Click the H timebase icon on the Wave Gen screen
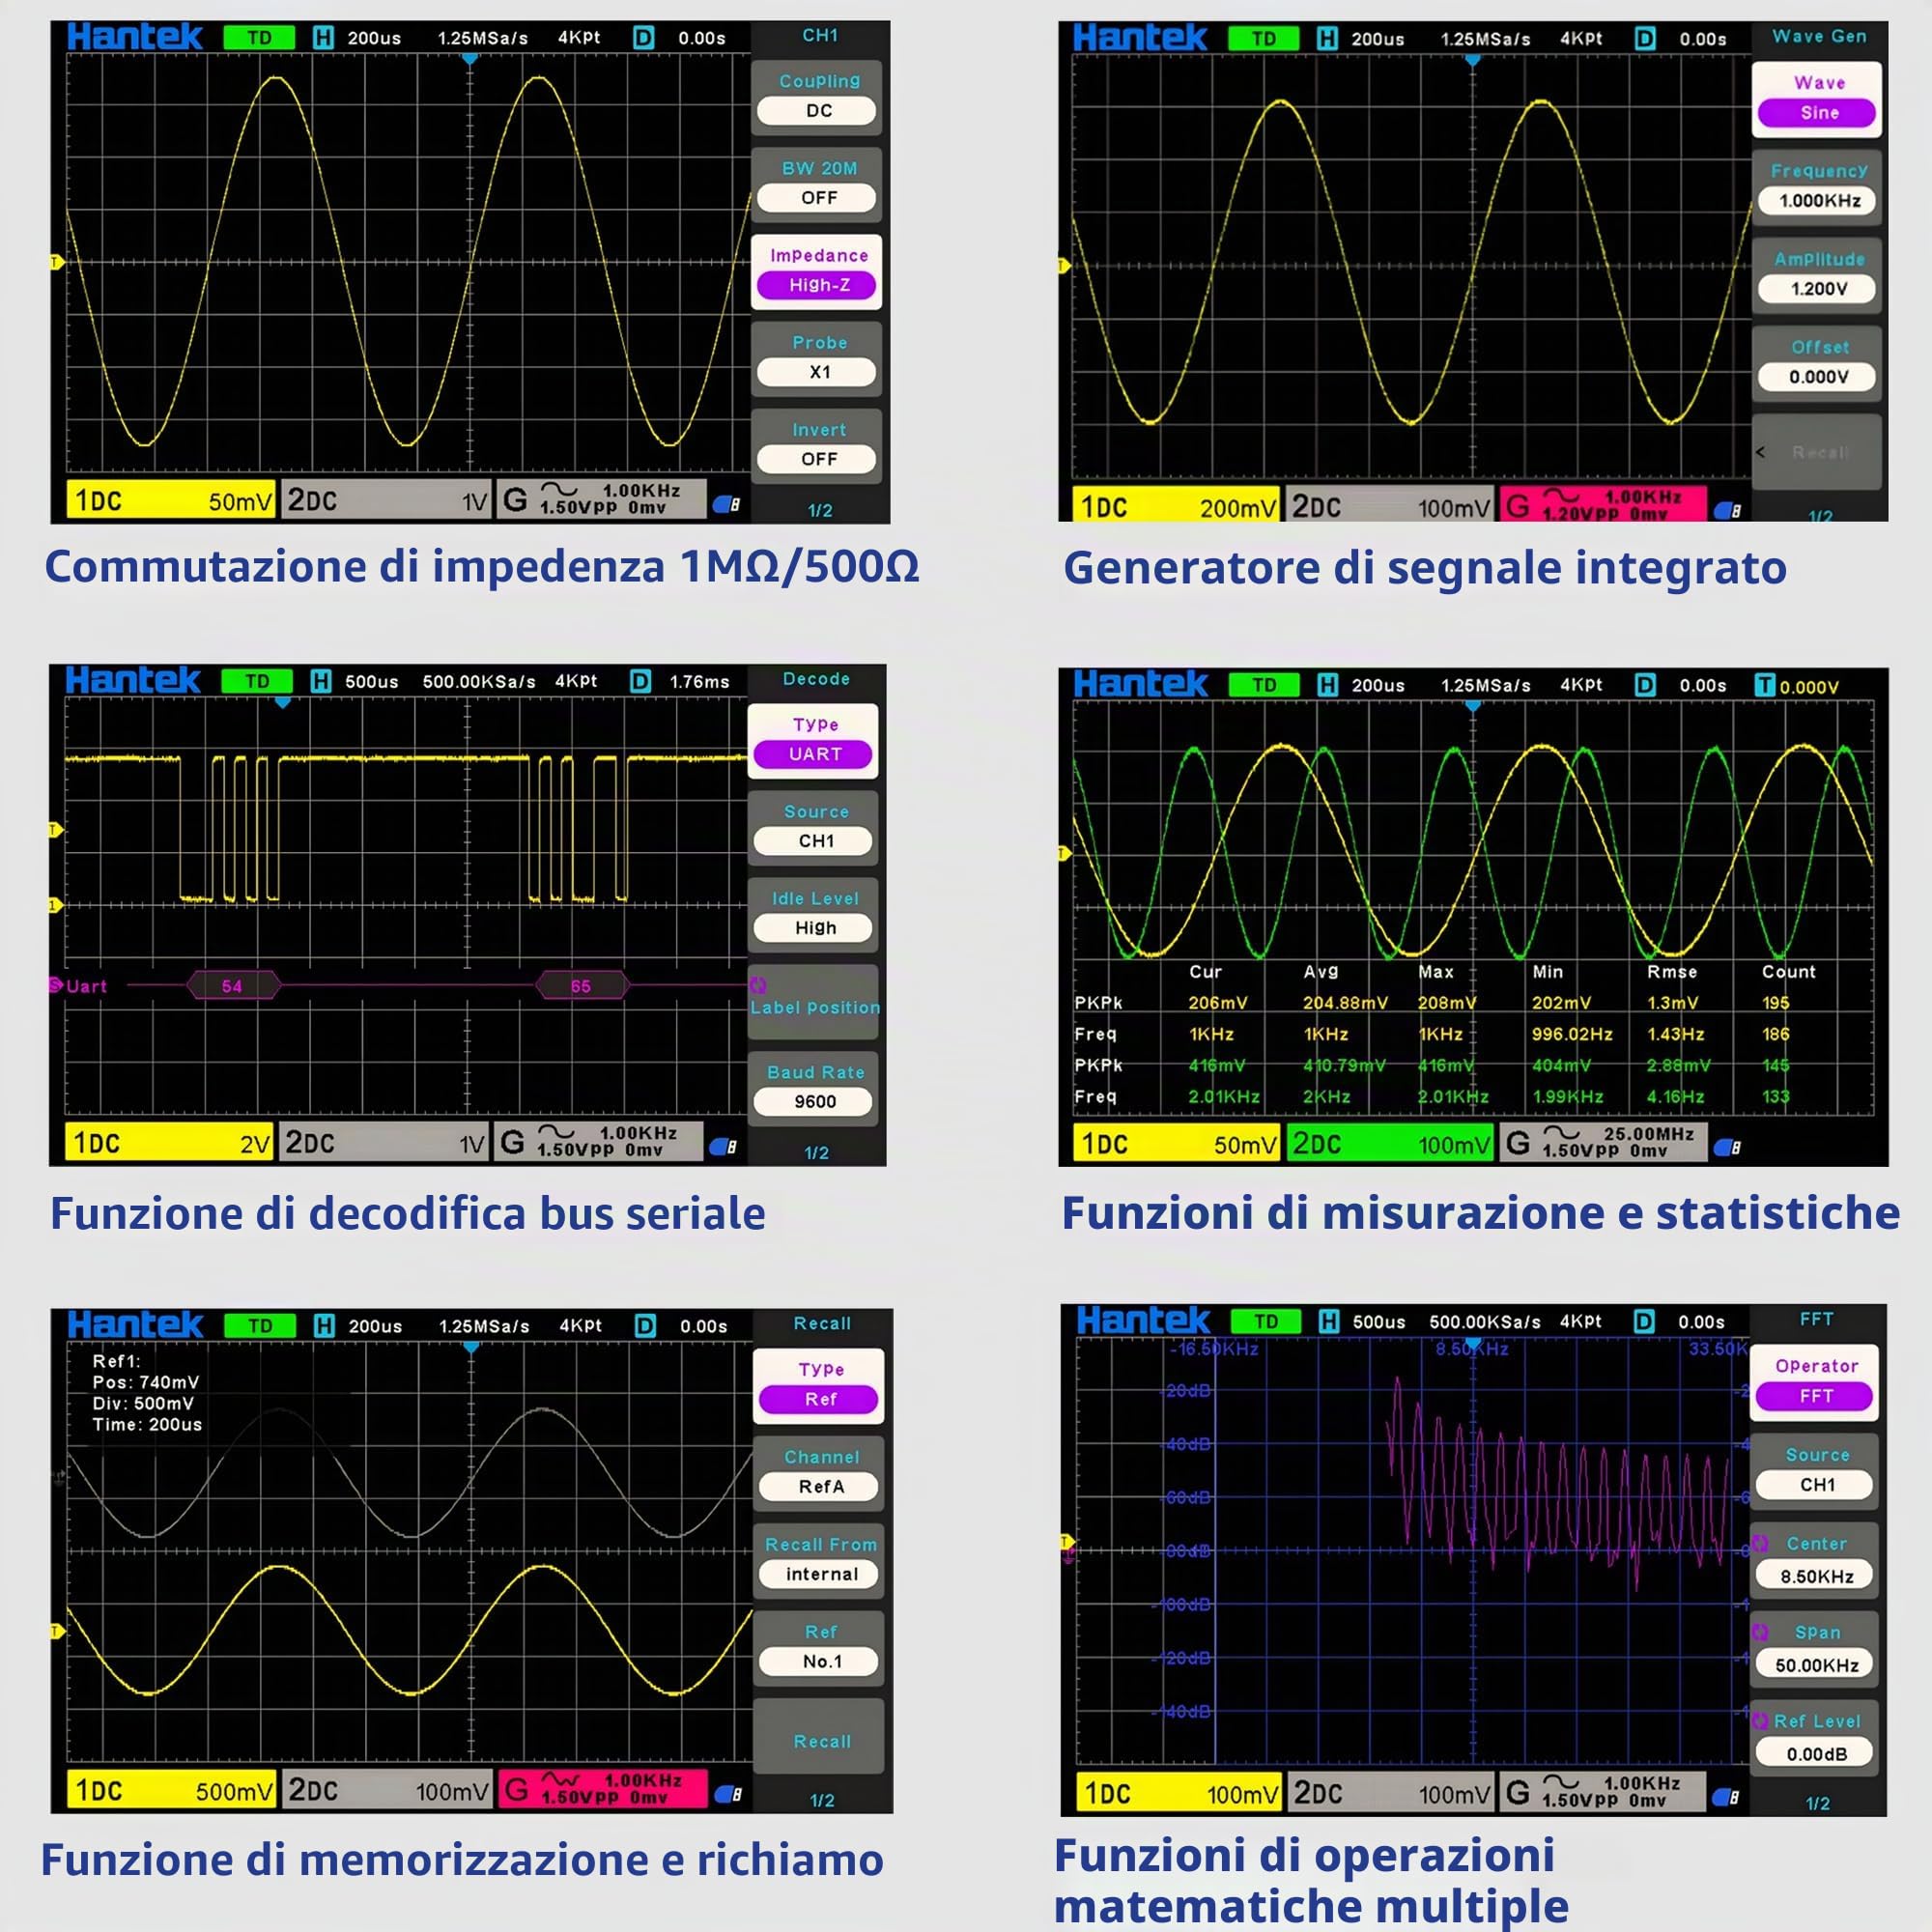Viewport: 1932px width, 1932px height. pos(1327,40)
